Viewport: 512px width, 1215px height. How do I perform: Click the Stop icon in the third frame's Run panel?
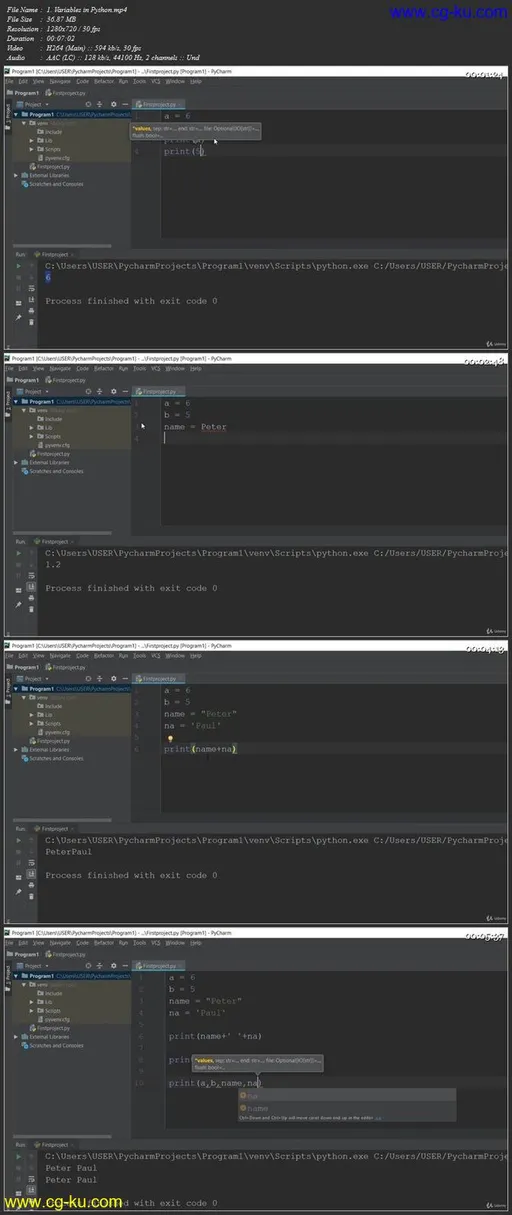point(18,854)
